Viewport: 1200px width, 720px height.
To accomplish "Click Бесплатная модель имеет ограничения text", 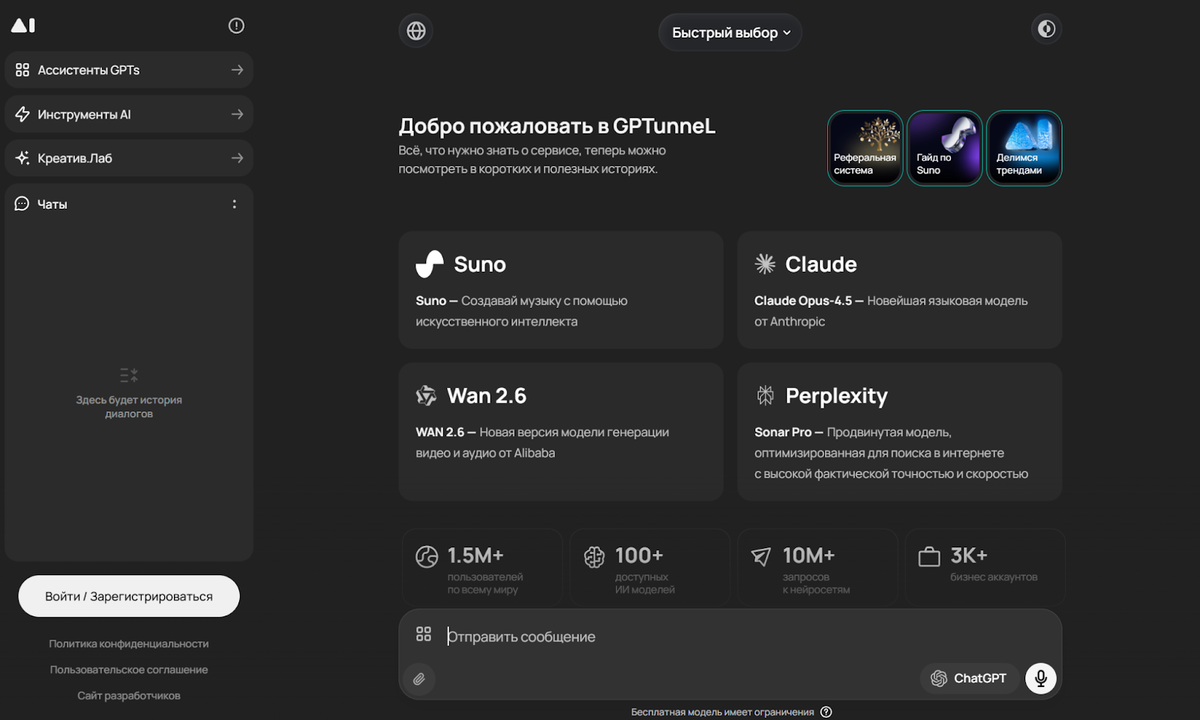I will tap(722, 712).
